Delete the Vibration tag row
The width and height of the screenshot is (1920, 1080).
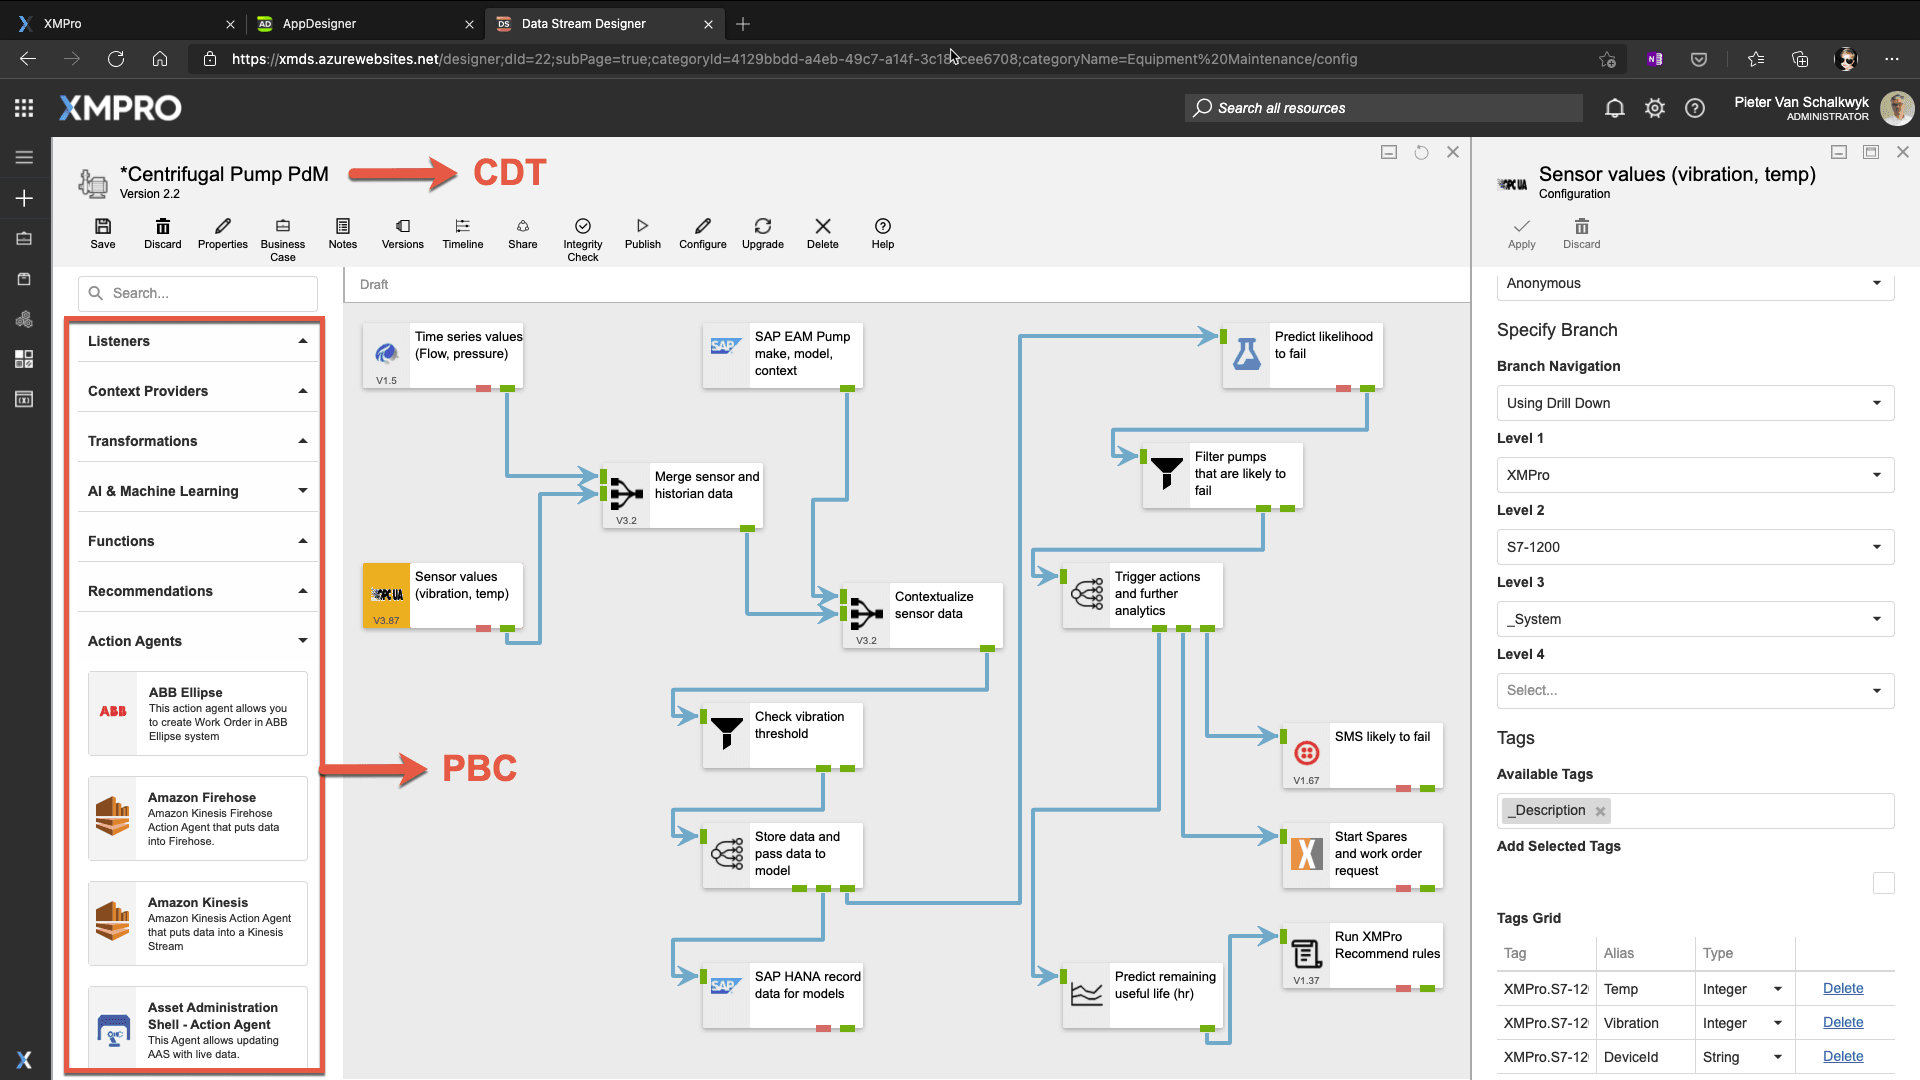[x=1842, y=1022]
